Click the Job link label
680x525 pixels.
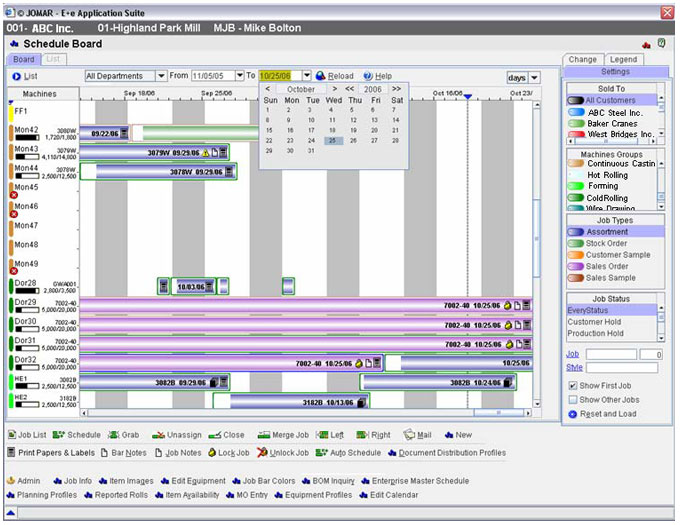tap(572, 354)
